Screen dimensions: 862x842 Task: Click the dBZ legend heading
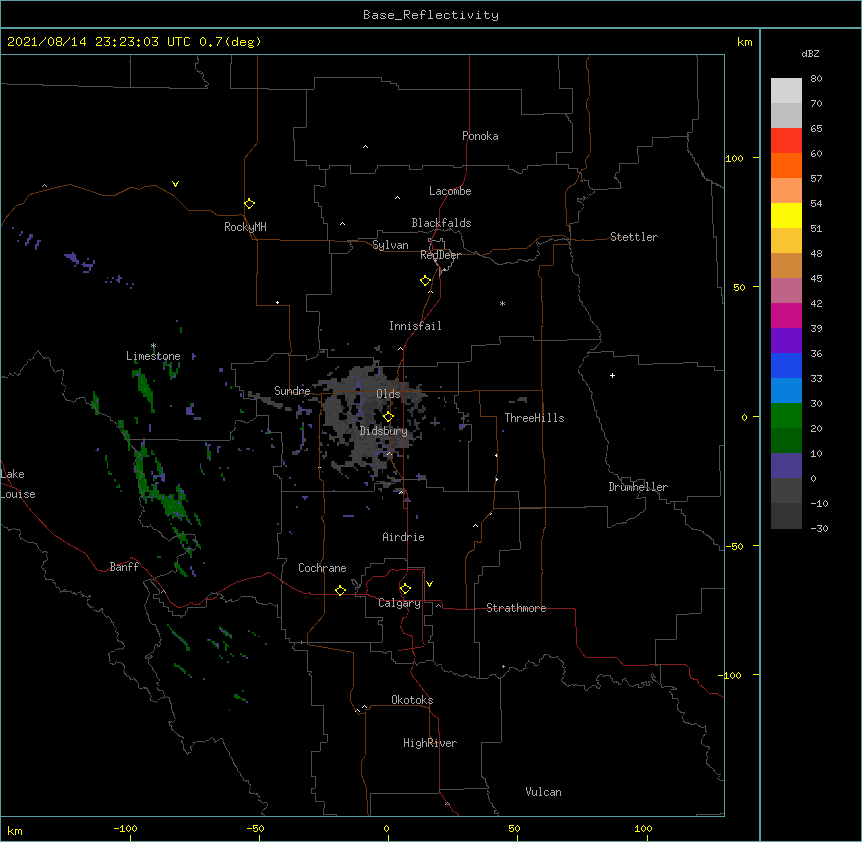point(810,53)
